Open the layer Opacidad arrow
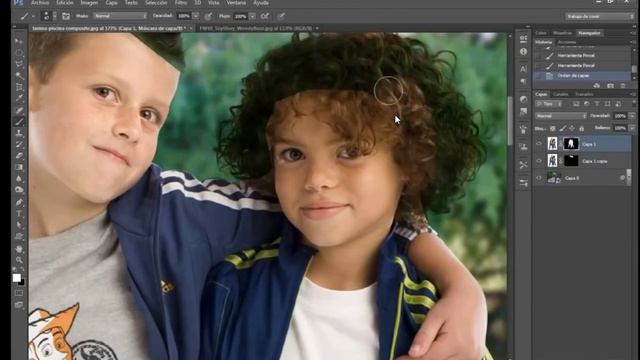This screenshot has width=640, height=360. click(x=632, y=116)
